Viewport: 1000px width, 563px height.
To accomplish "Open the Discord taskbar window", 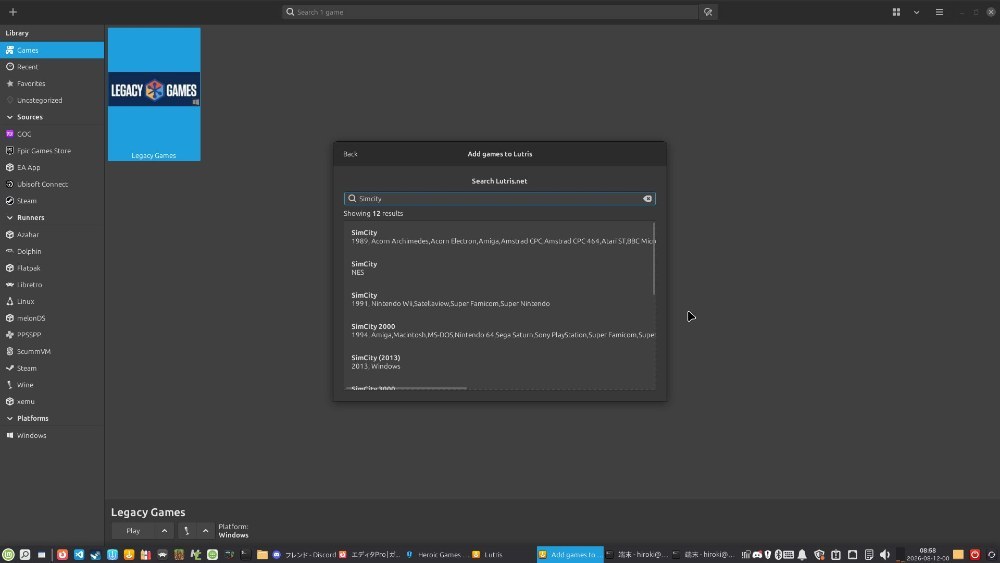I will 304,555.
